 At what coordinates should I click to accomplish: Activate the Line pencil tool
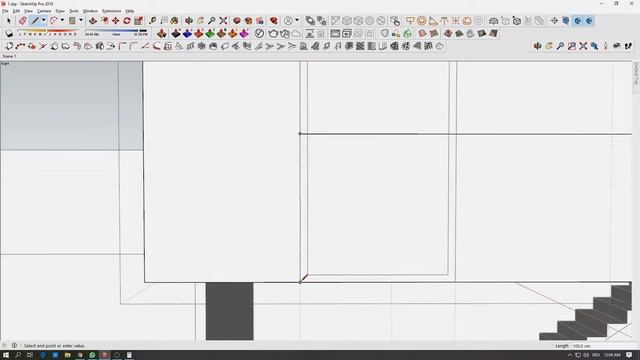[x=35, y=20]
